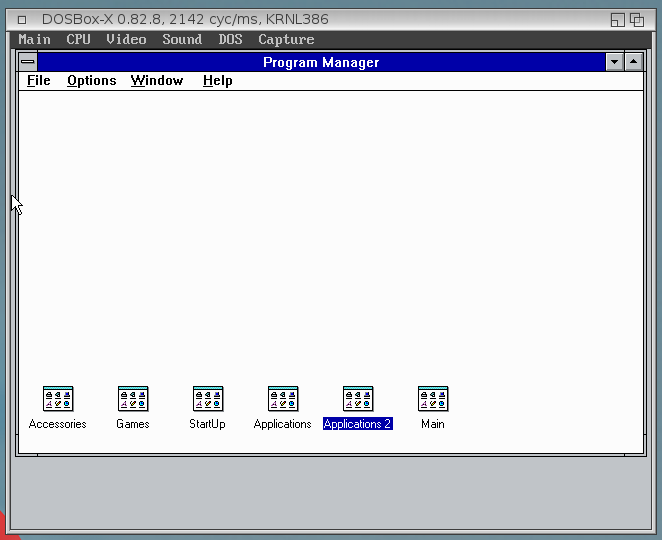Click the highlighted Applications 2 label
This screenshot has width=662, height=540.
point(358,424)
